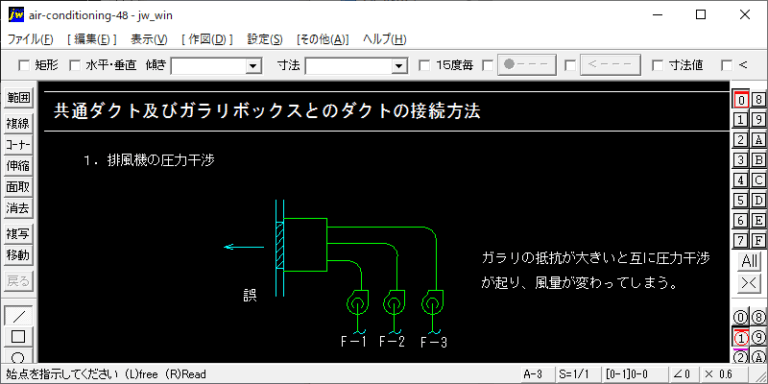Open the 作図(D) menu
Screen dimensions: 768x384
(207, 40)
